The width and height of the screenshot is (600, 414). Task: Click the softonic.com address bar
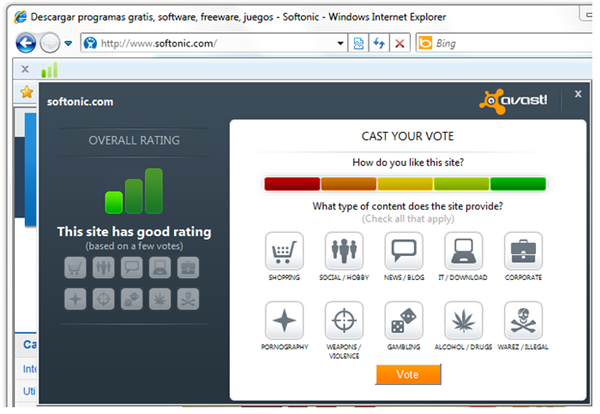click(x=214, y=43)
